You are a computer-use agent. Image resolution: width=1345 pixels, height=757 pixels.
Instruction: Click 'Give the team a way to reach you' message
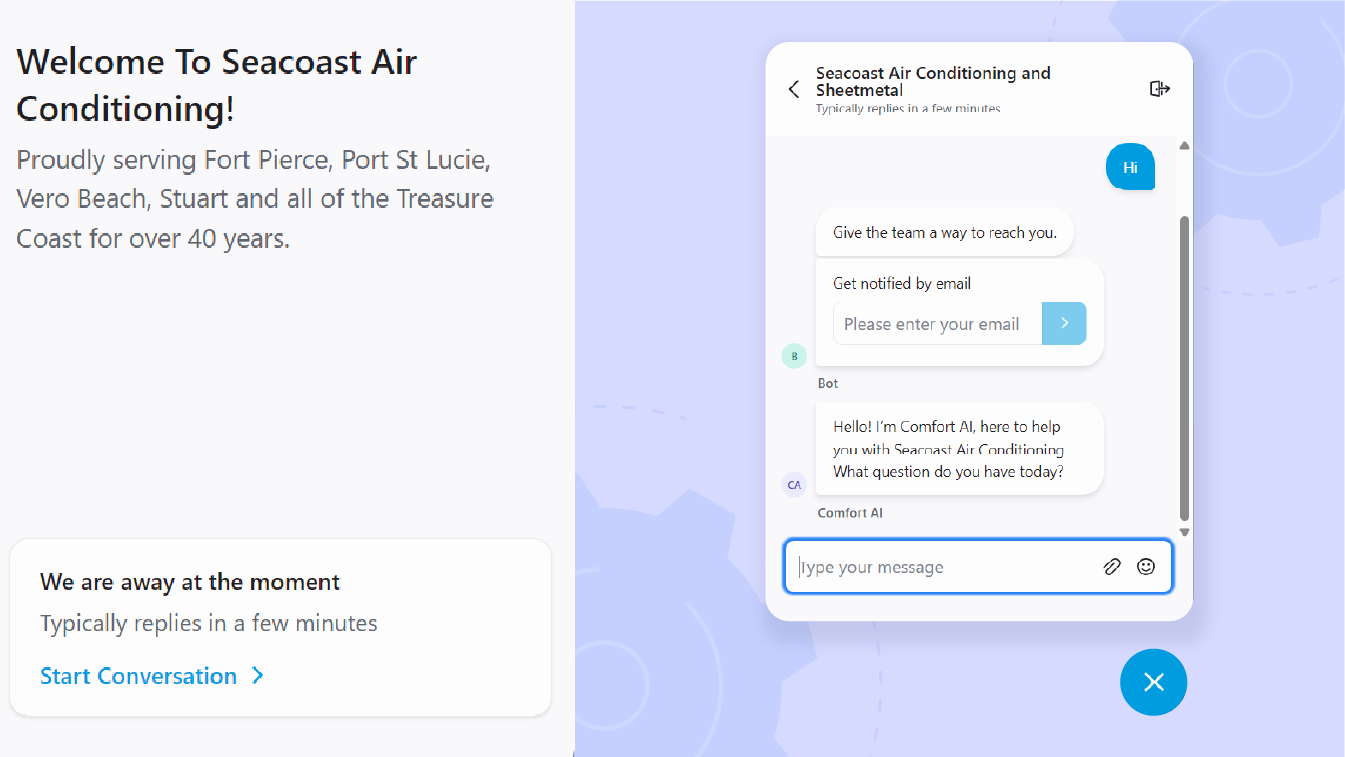(944, 233)
